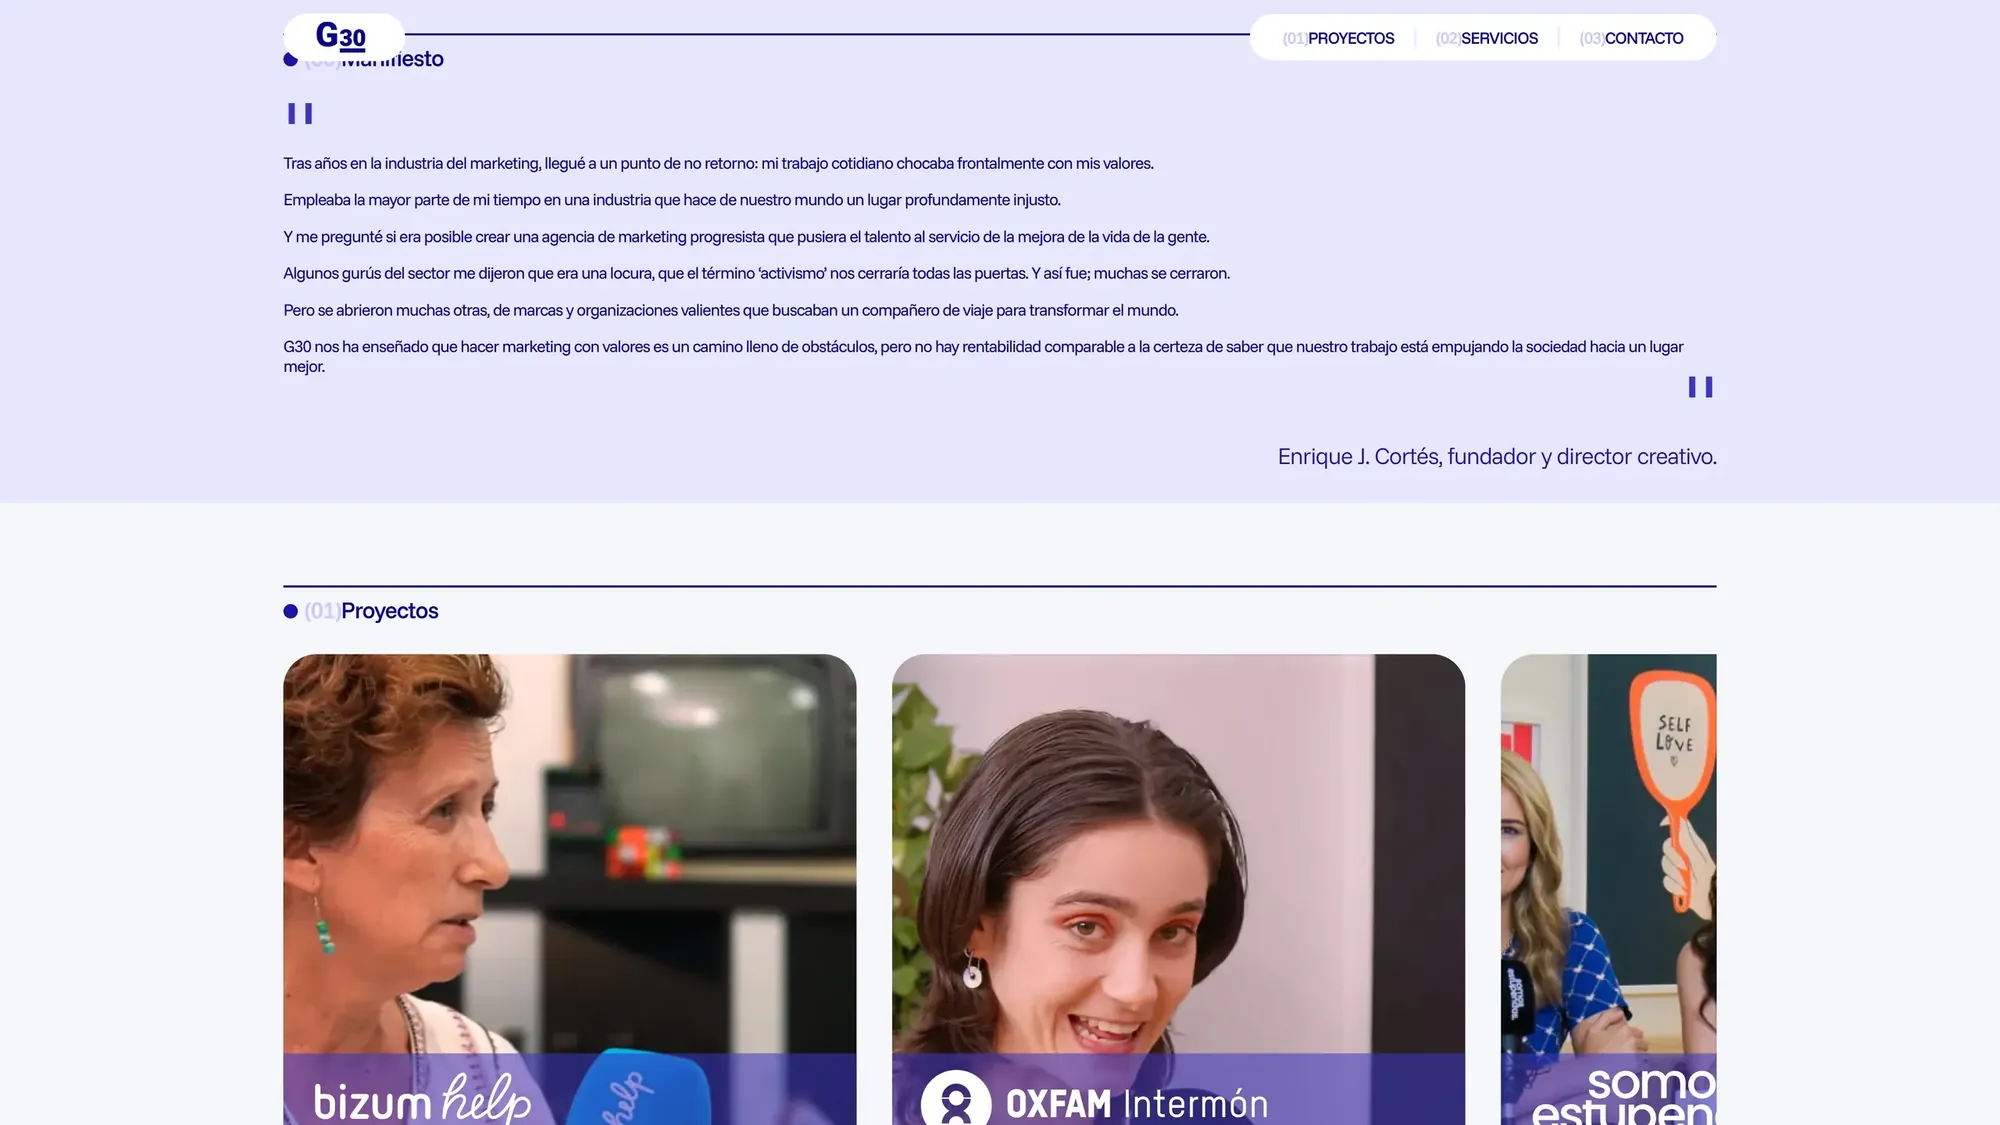The width and height of the screenshot is (2000, 1125).
Task: Click paragraph starting 'G30 nos ha enseñado'
Action: (x=983, y=356)
